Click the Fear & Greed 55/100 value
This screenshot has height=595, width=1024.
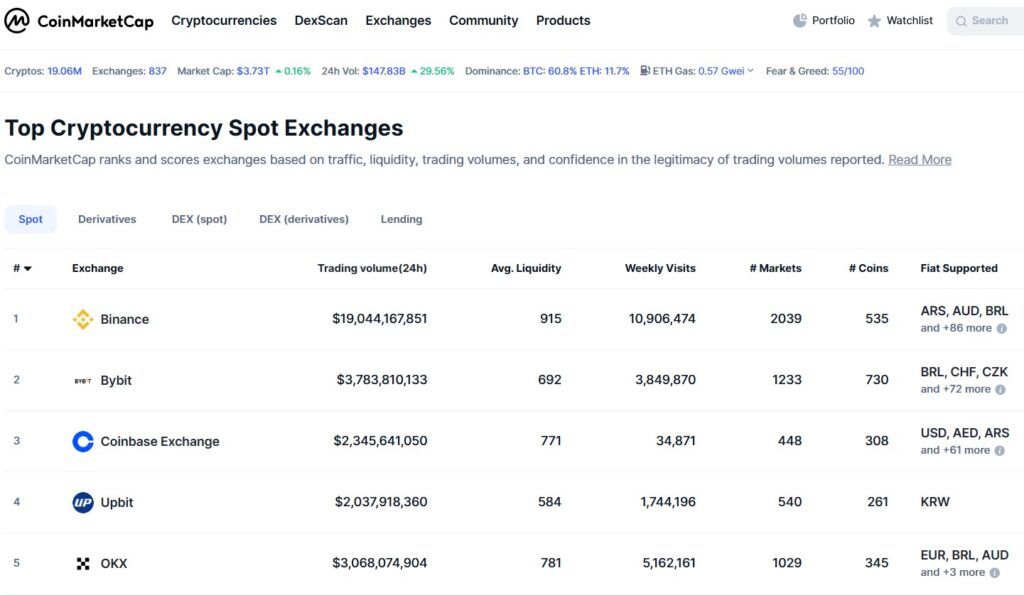[x=848, y=71]
